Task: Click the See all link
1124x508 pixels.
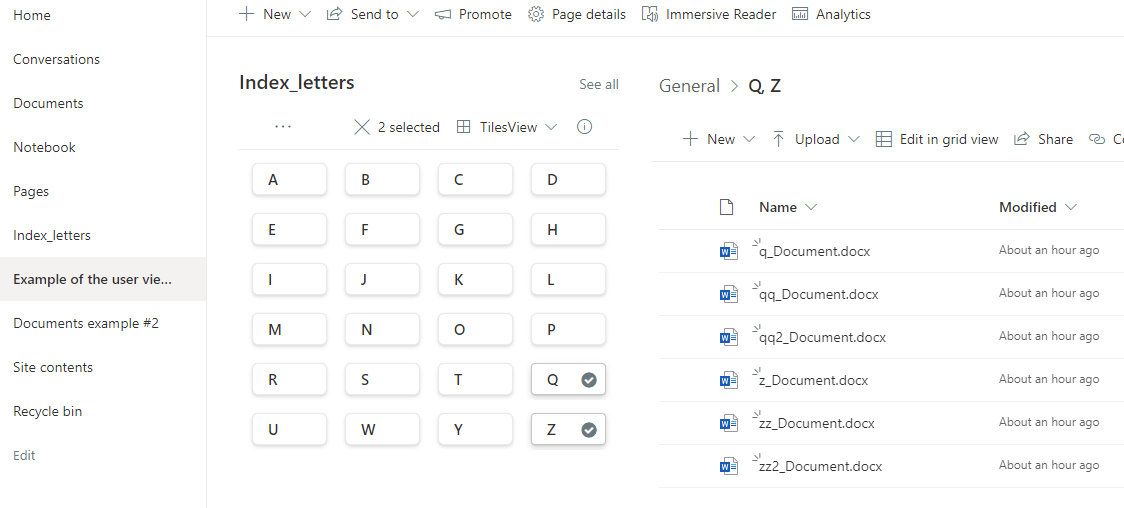Action: pyautogui.click(x=599, y=85)
